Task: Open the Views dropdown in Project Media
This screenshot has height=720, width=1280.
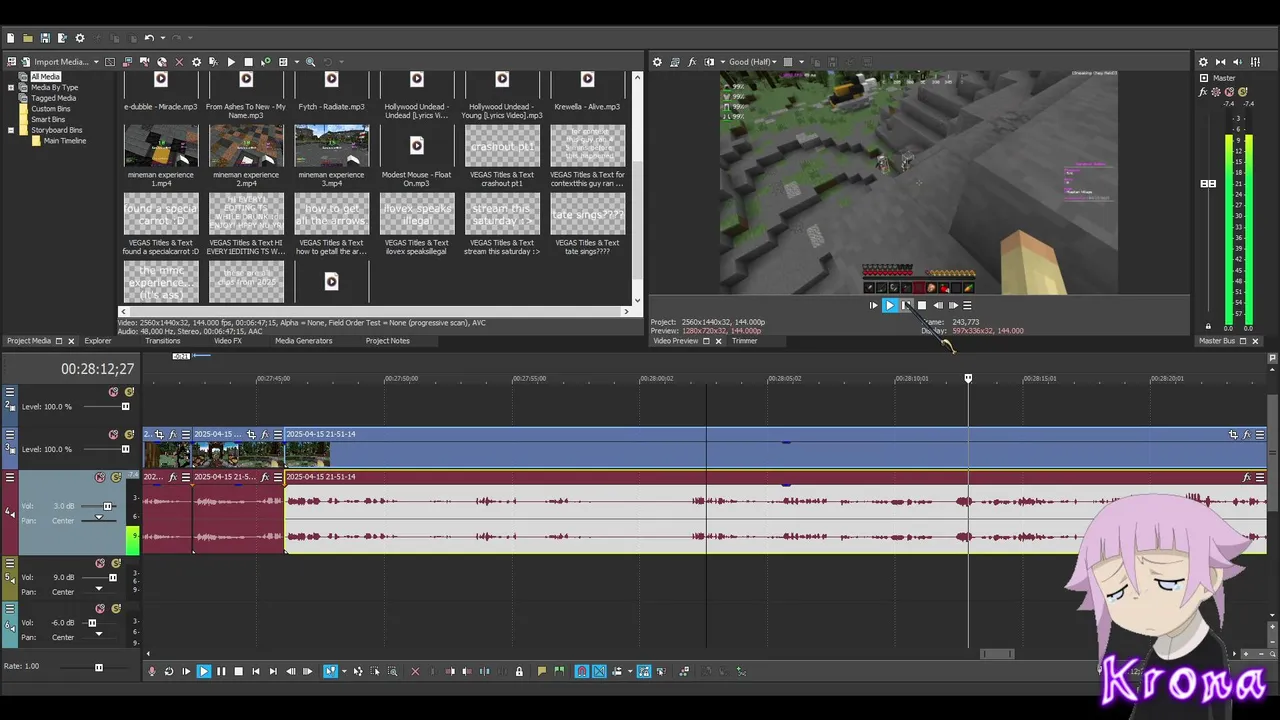Action: coord(296,62)
